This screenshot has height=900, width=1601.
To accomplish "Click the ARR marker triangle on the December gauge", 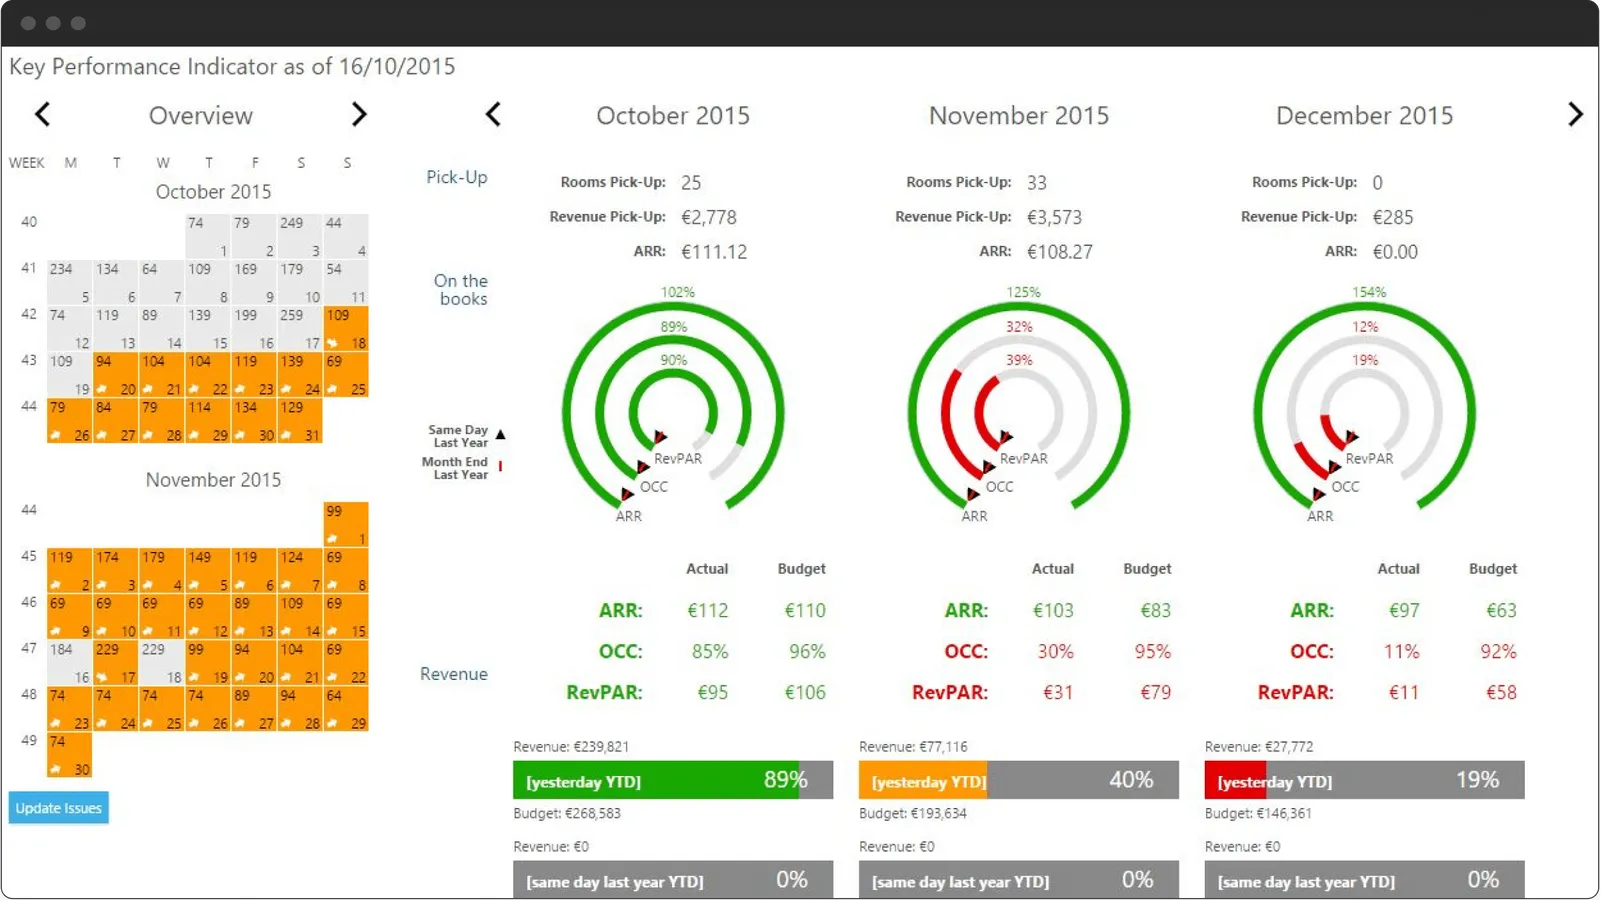I will click(1318, 494).
